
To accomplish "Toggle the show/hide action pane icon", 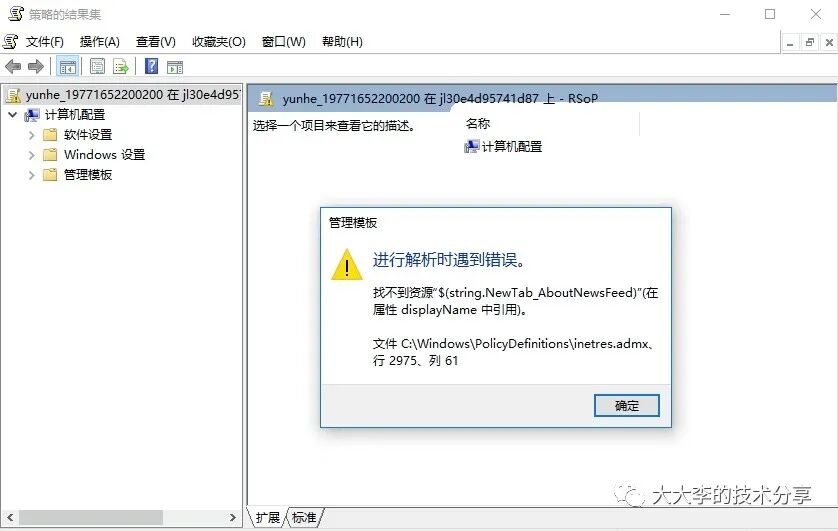I will click(x=175, y=67).
